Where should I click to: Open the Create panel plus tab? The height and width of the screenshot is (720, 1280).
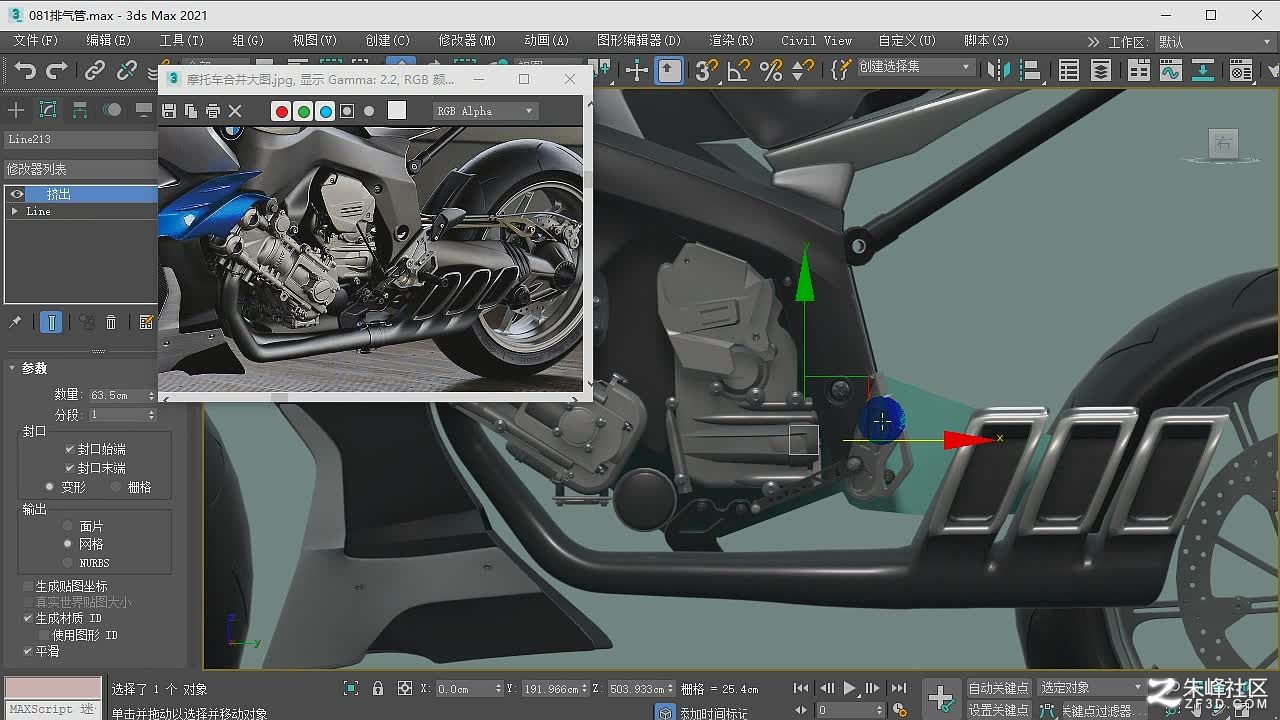(x=16, y=110)
